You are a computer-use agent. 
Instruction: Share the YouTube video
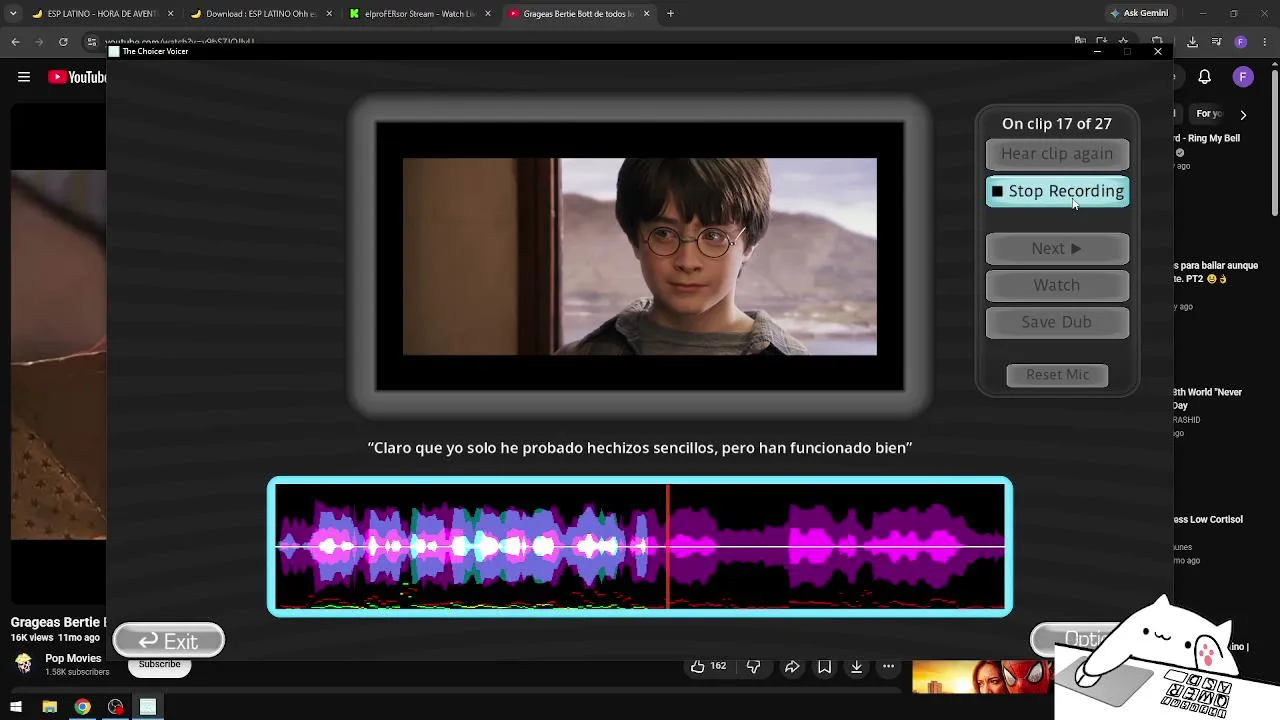(792, 666)
